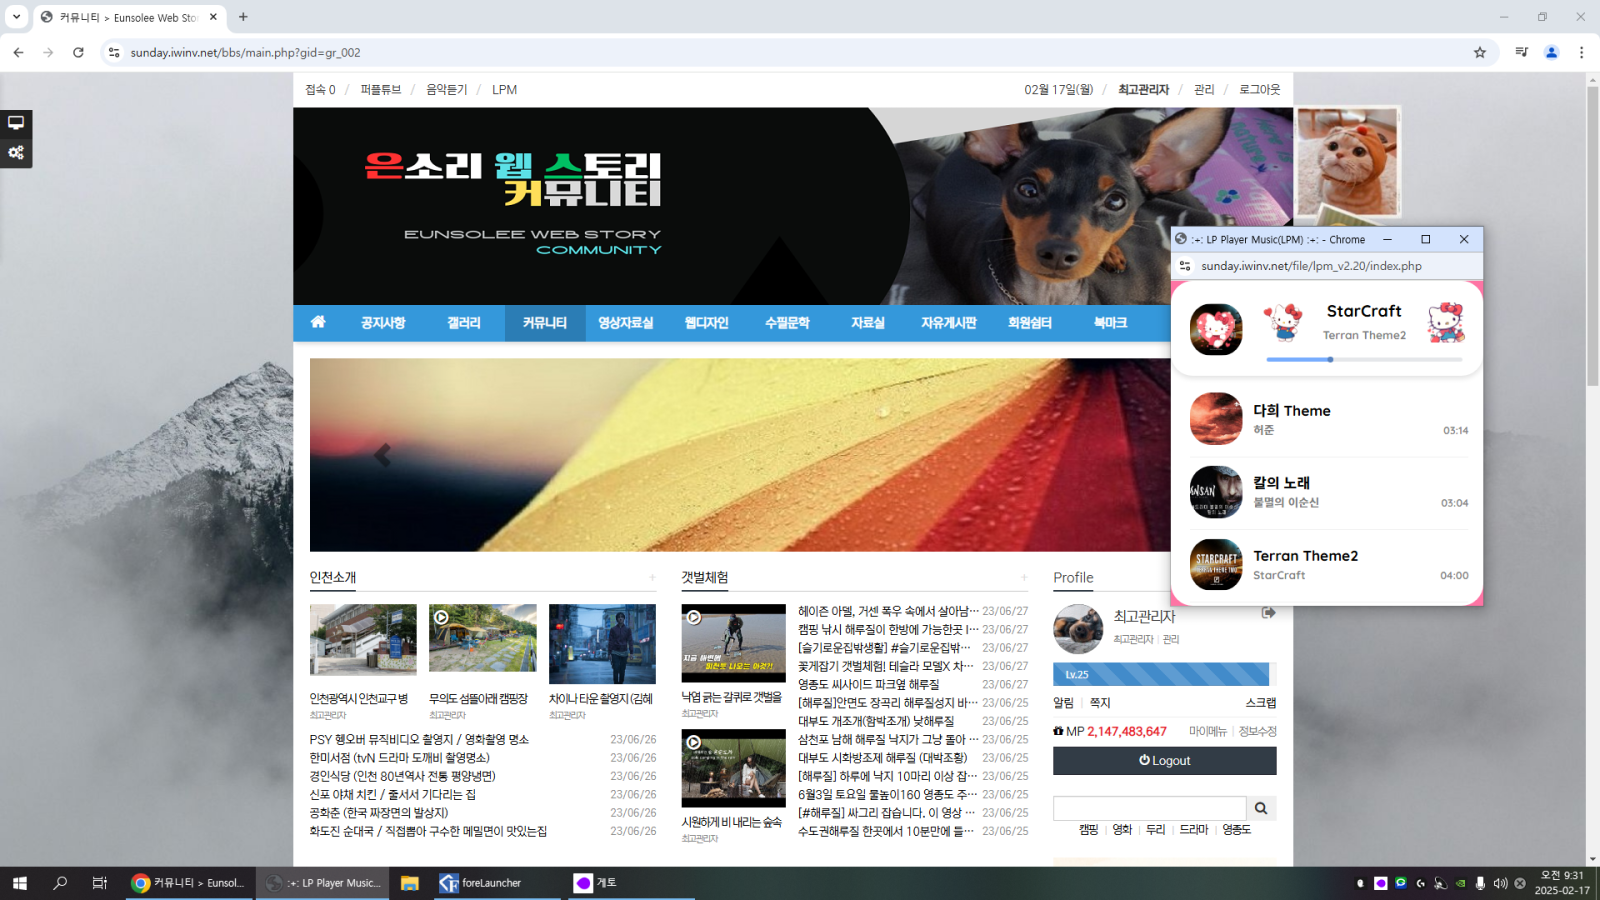Click the home icon in the blue navigation bar
Image resolution: width=1600 pixels, height=900 pixels.
[x=318, y=322]
